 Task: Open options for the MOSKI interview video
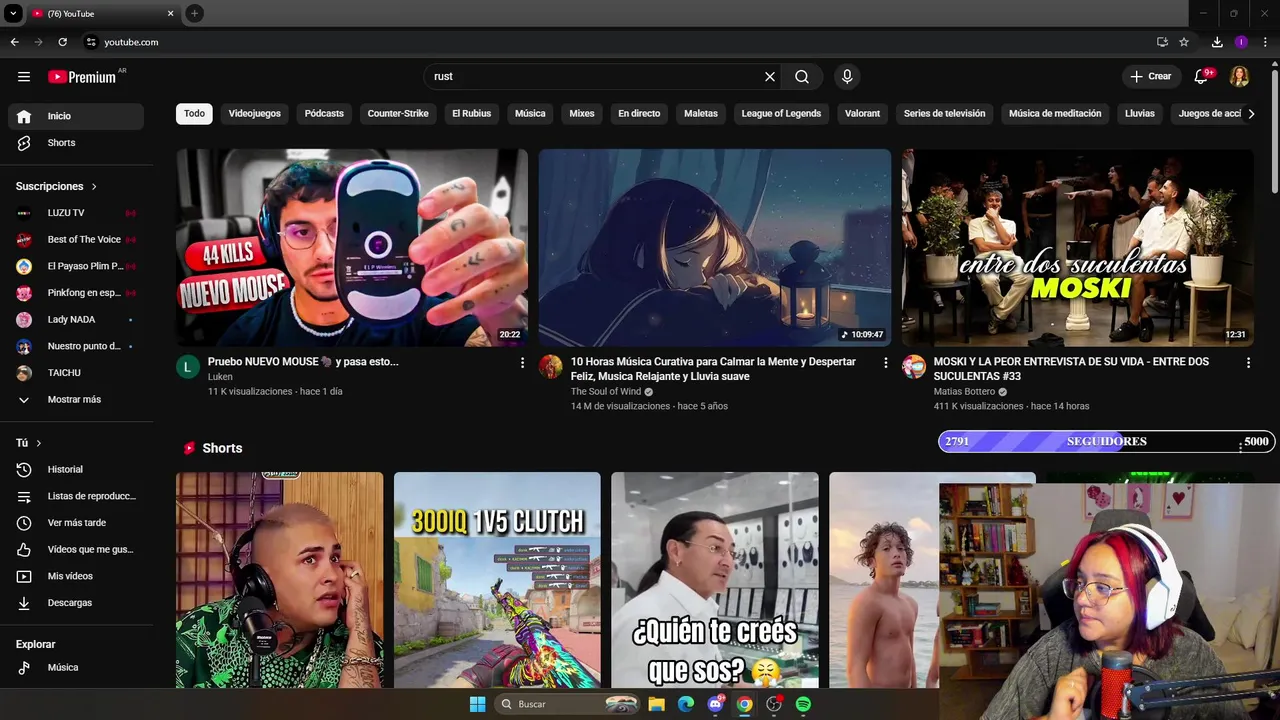coord(1248,363)
